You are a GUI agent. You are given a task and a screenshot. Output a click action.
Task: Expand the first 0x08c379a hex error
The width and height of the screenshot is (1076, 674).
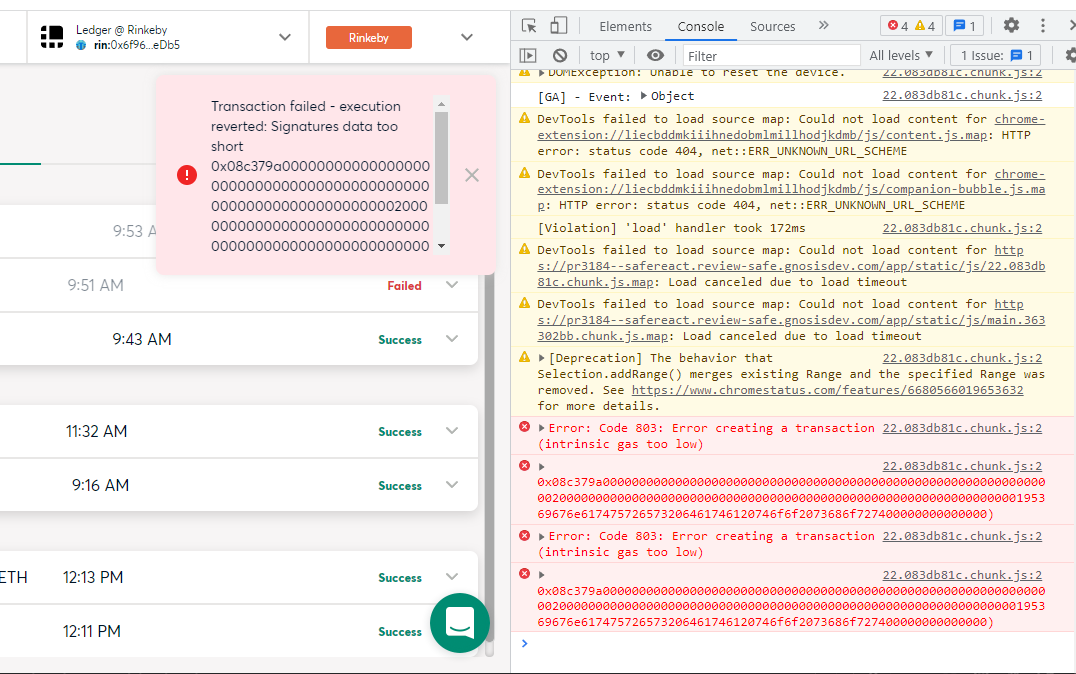(x=541, y=466)
